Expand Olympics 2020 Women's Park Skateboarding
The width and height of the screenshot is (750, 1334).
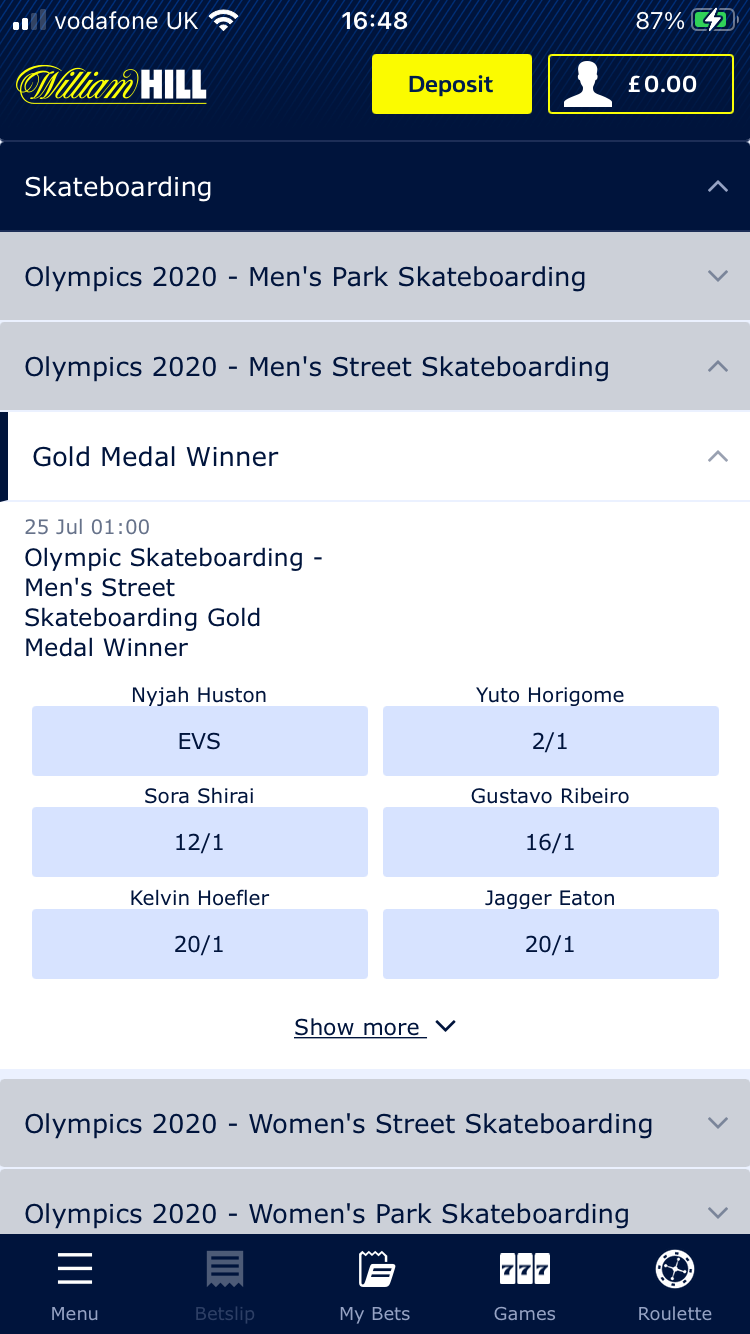(x=717, y=1213)
